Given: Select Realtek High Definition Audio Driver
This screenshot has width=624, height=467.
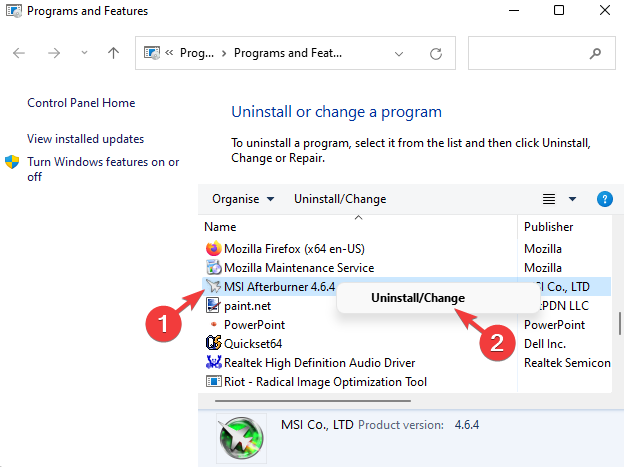Looking at the screenshot, I should [320, 363].
